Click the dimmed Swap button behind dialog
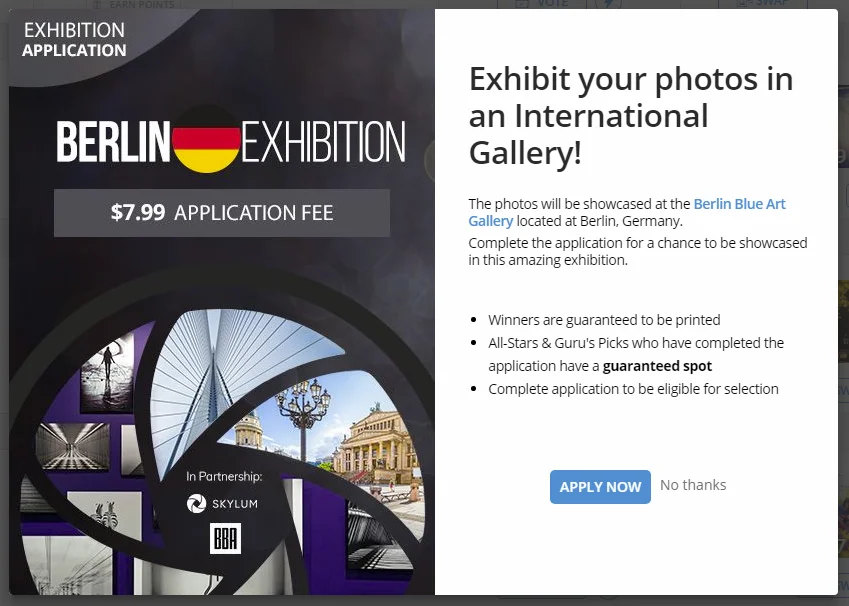 (762, 4)
